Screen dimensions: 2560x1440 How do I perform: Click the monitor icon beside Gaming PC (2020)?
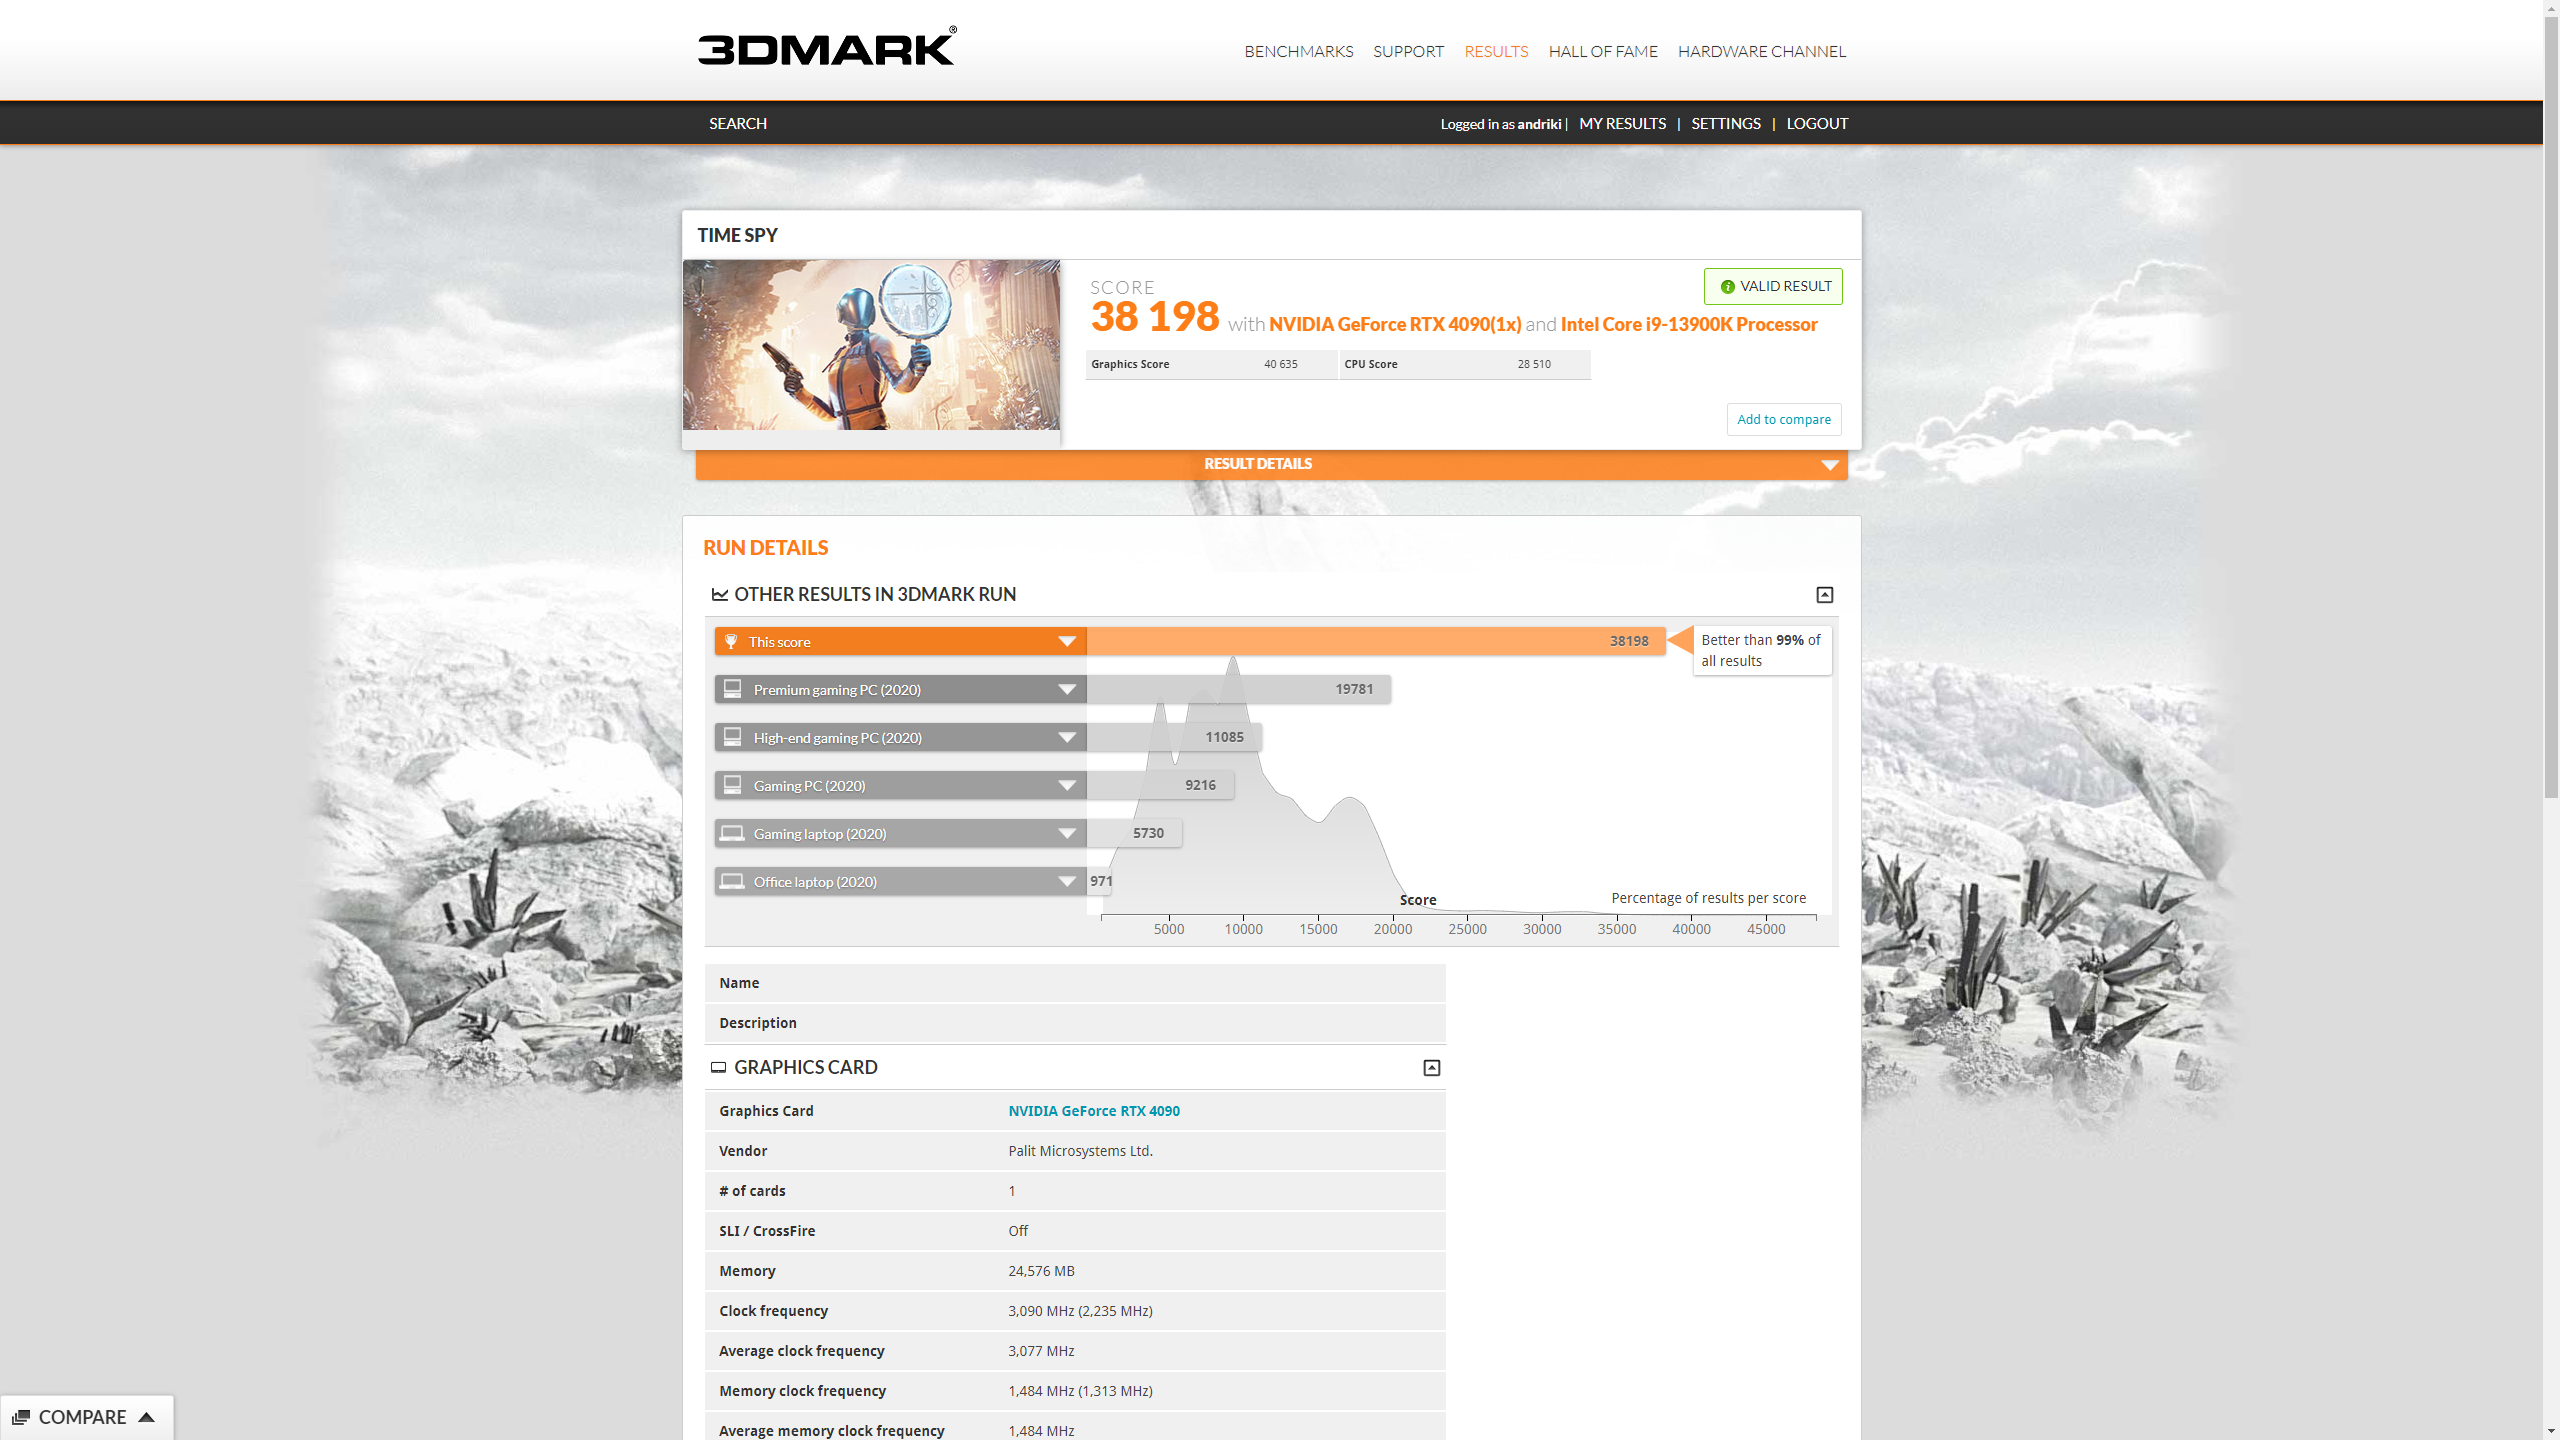point(733,785)
